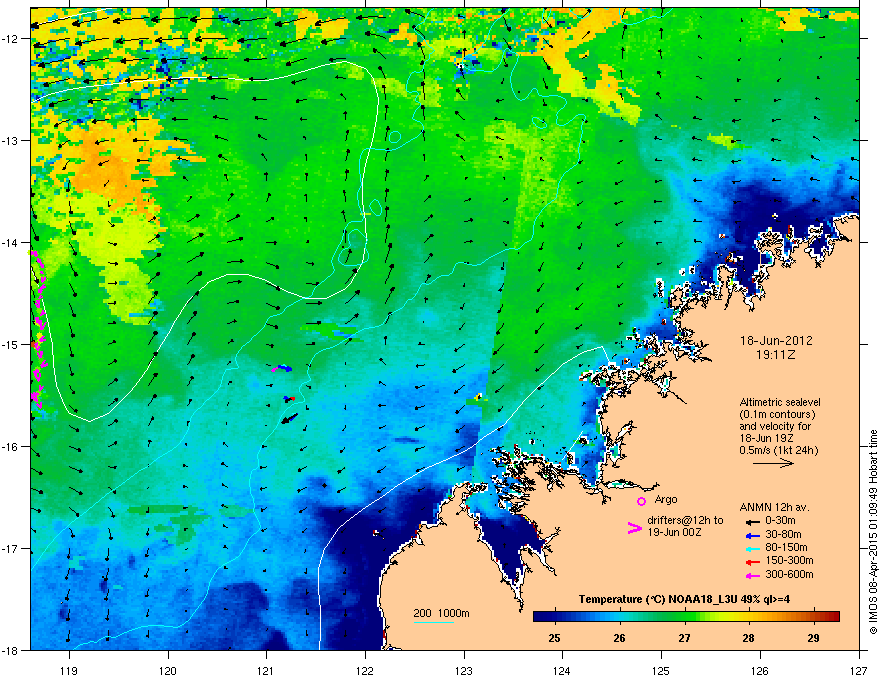Click the "0-30m" depth label

tap(780, 521)
